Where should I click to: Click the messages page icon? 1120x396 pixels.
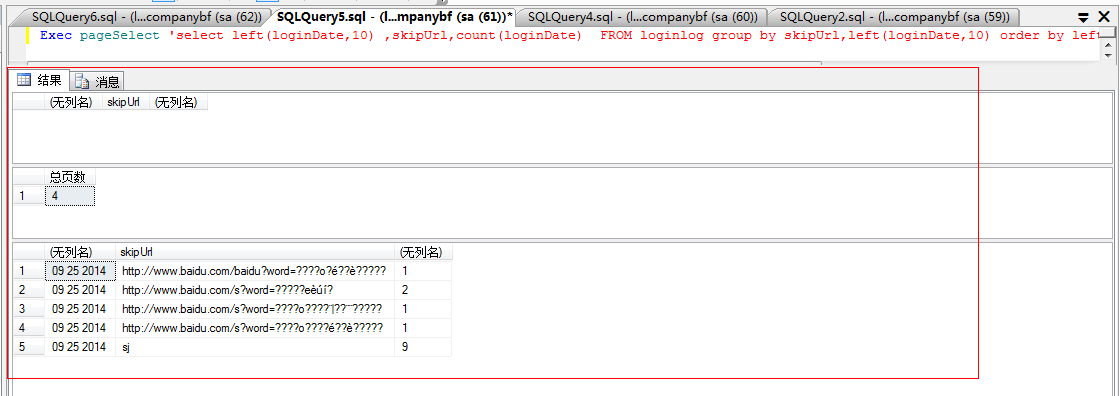[82, 81]
